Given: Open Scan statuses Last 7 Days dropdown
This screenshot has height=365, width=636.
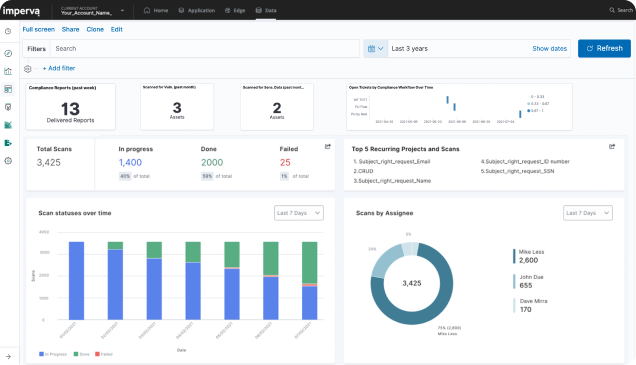Looking at the screenshot, I should click(299, 213).
